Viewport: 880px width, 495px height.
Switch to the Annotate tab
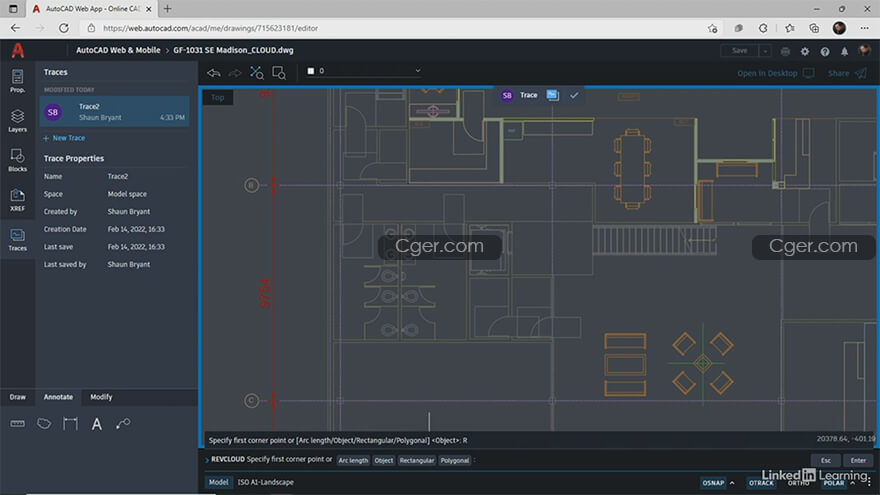(58, 397)
